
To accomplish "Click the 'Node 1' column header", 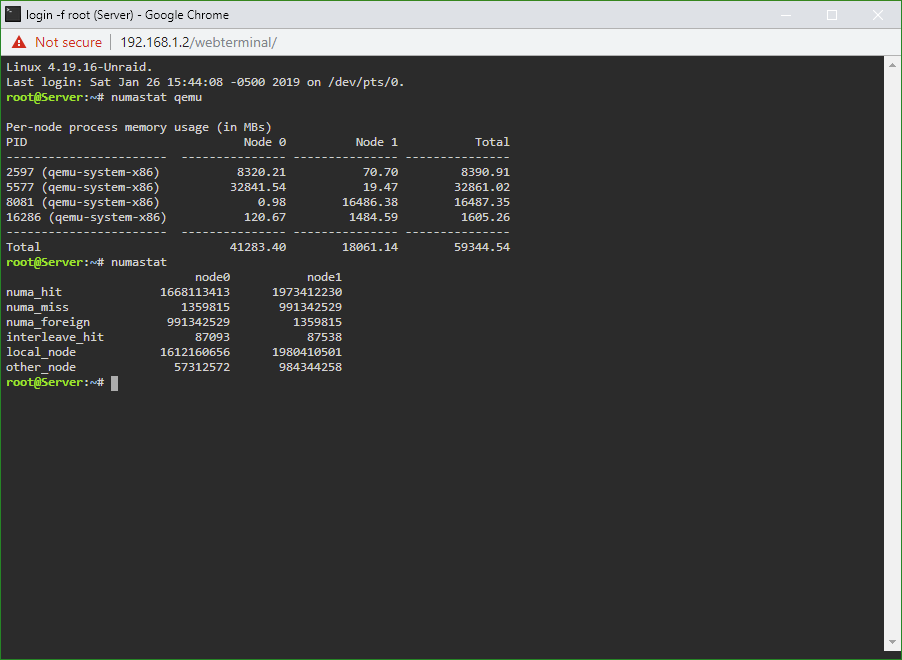I will tap(377, 142).
